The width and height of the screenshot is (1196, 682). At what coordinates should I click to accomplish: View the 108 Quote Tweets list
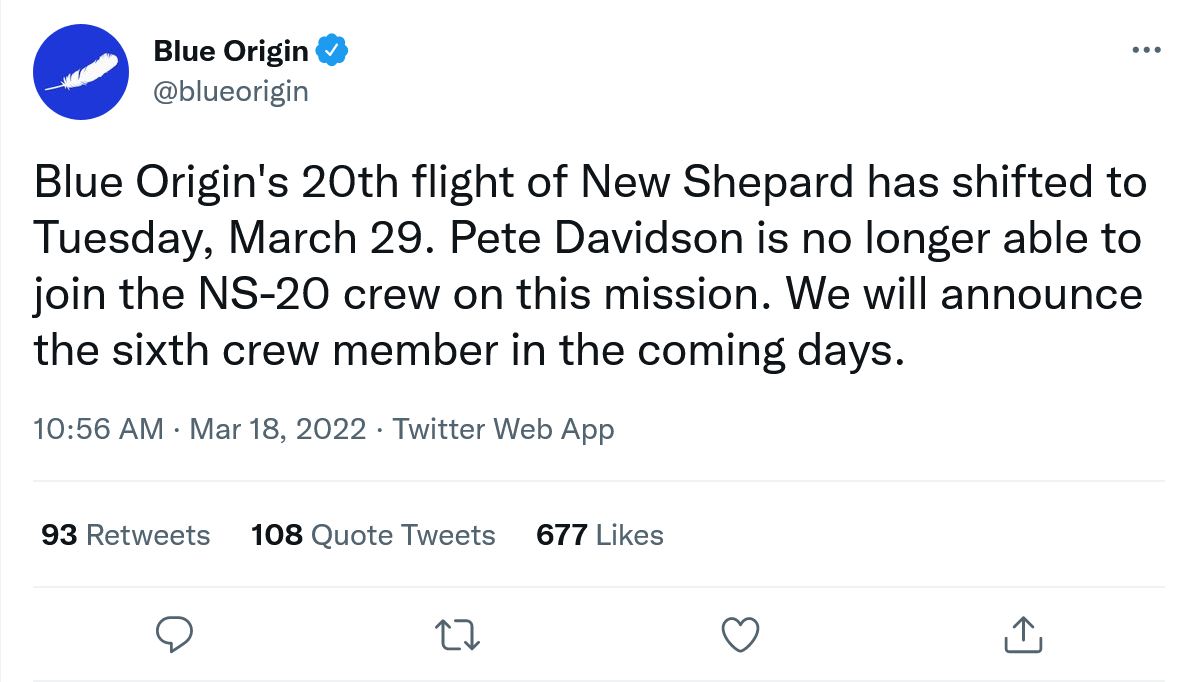coord(373,535)
